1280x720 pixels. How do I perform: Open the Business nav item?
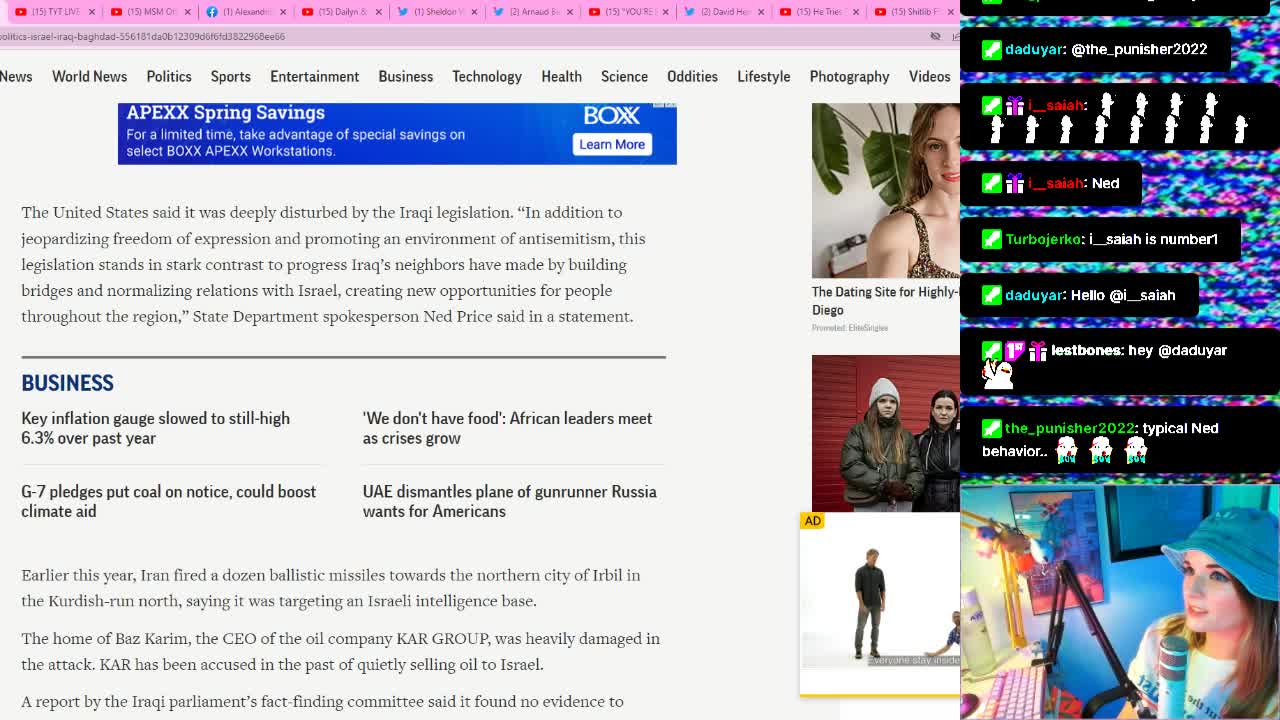pos(405,76)
